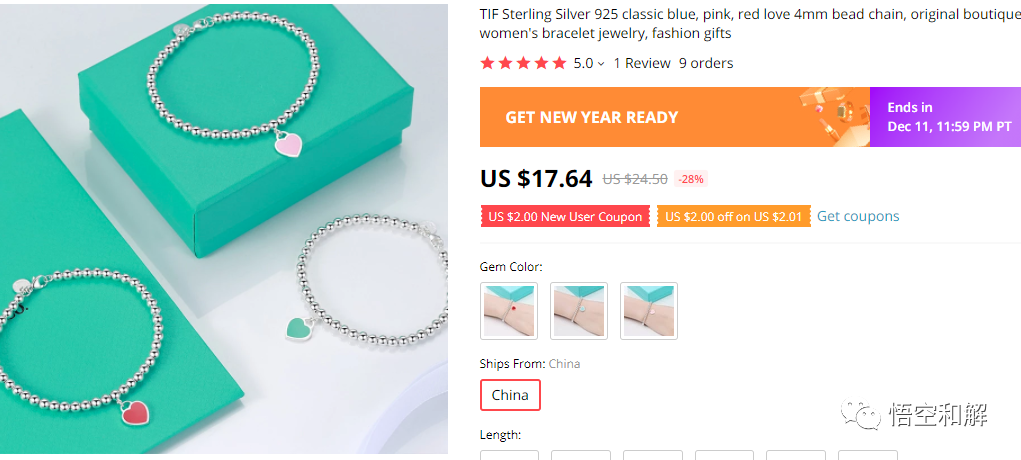Choose the red heart gem color swatch
The height and width of the screenshot is (460, 1021).
tap(509, 310)
